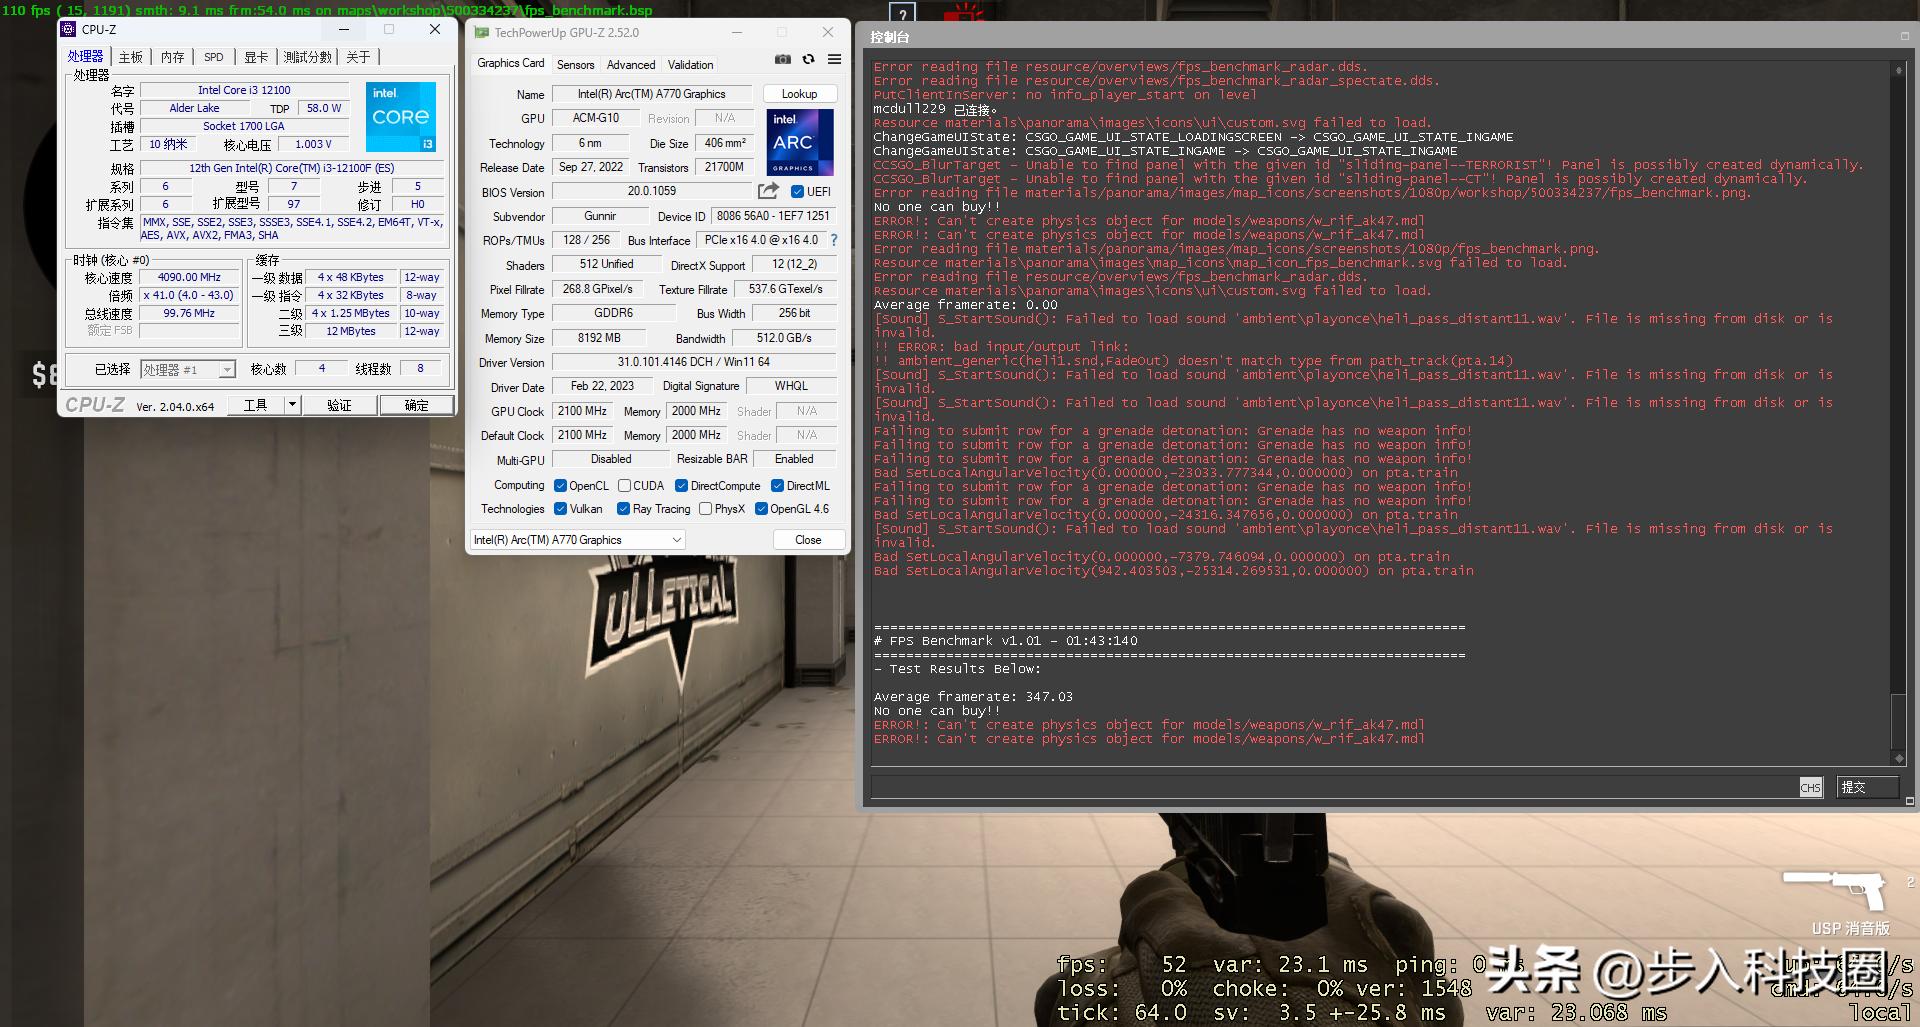Click the GPU-Z card icon in the titlebar
This screenshot has height=1027, width=1920.
point(484,32)
